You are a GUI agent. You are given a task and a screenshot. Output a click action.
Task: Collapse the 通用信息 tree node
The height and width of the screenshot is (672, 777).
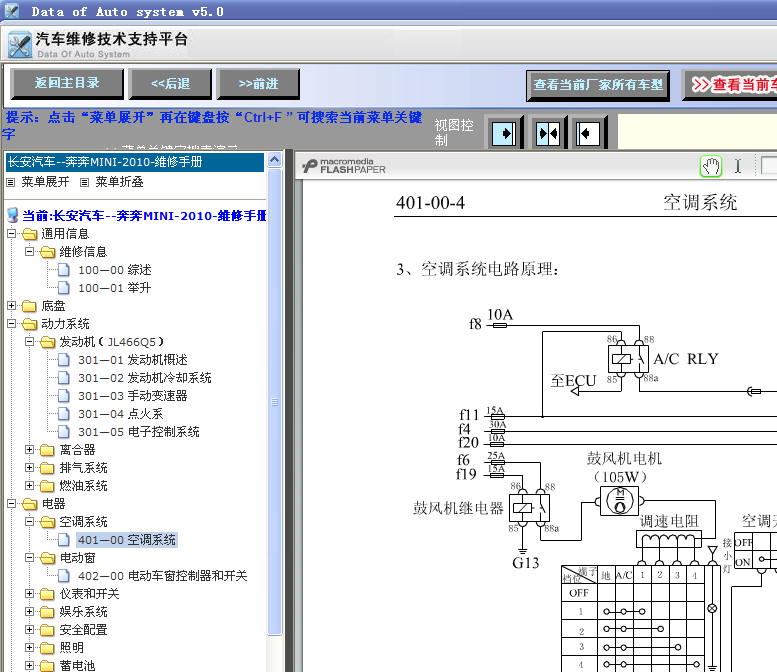coord(11,233)
